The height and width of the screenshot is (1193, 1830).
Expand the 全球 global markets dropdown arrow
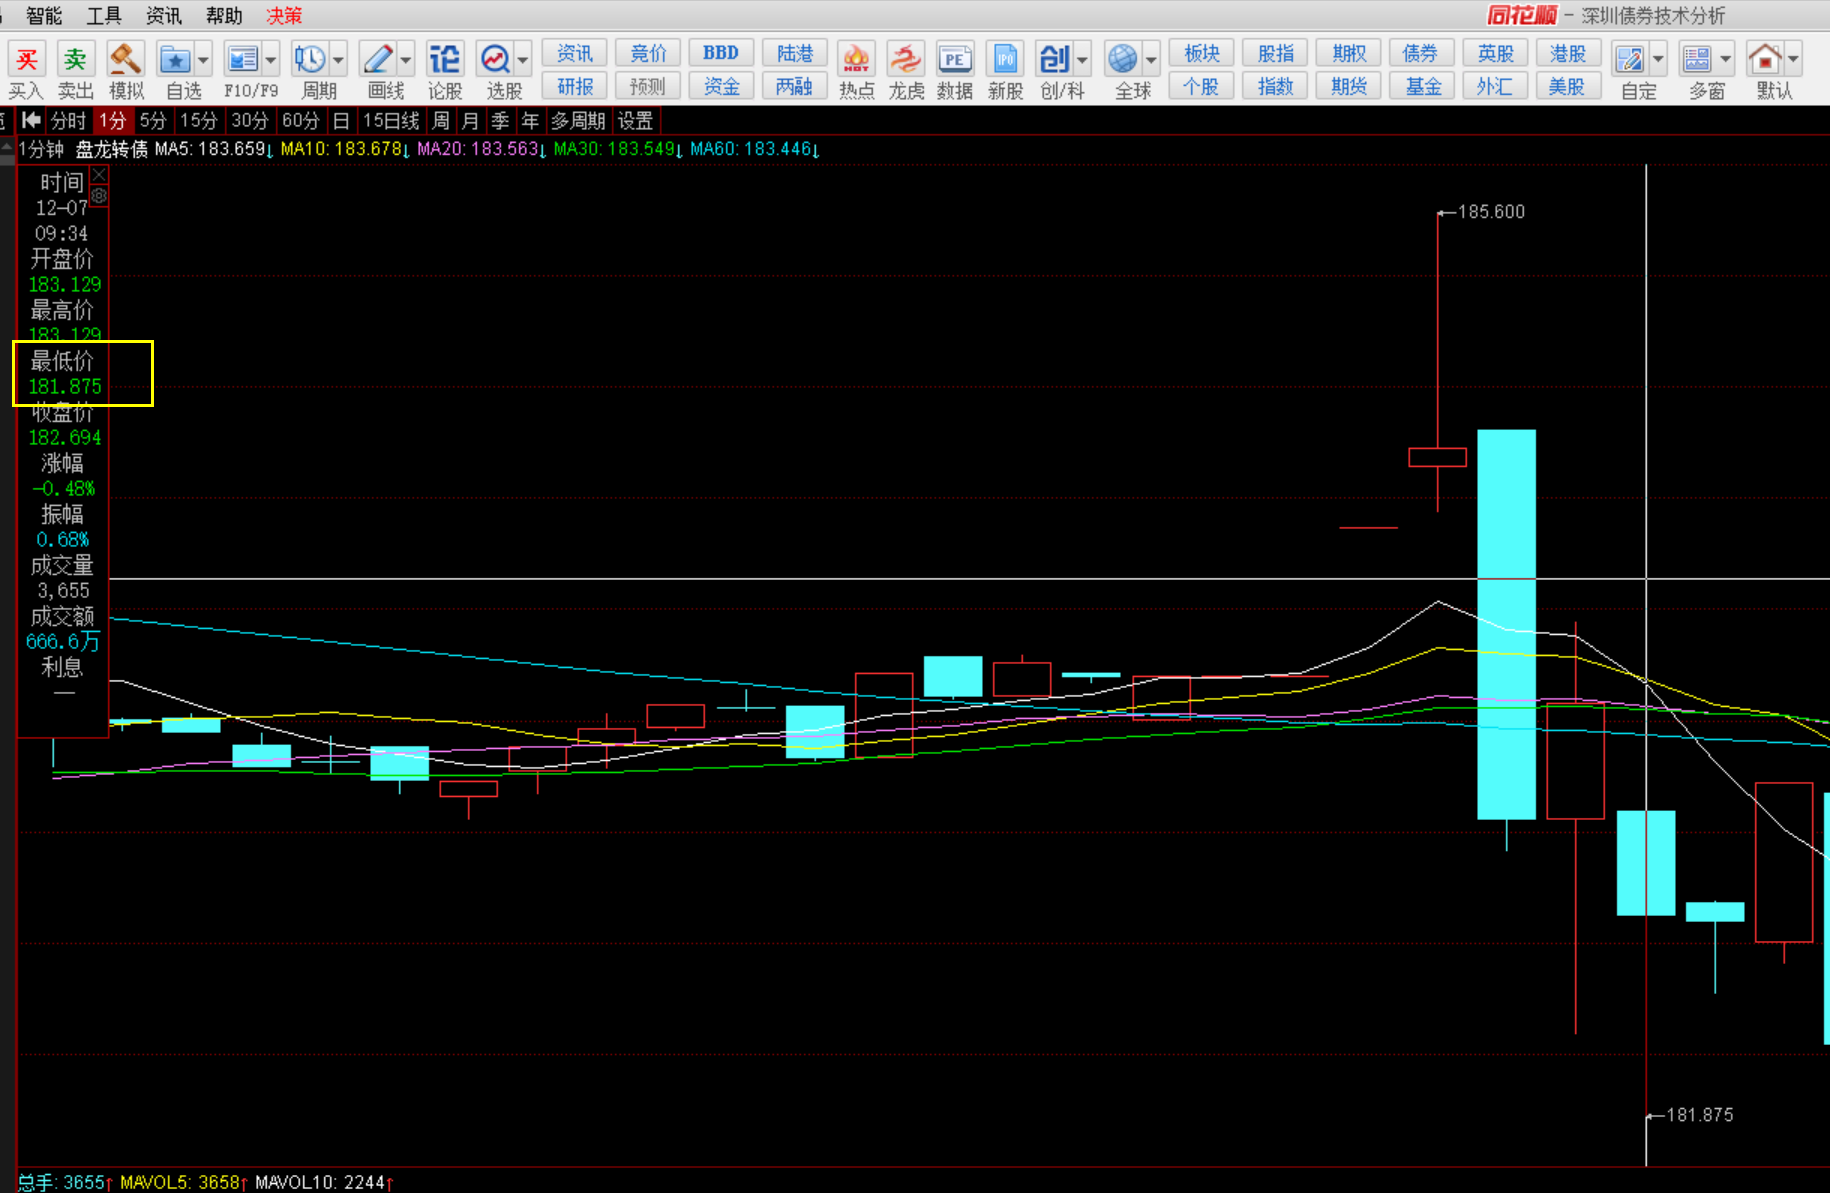click(1151, 60)
